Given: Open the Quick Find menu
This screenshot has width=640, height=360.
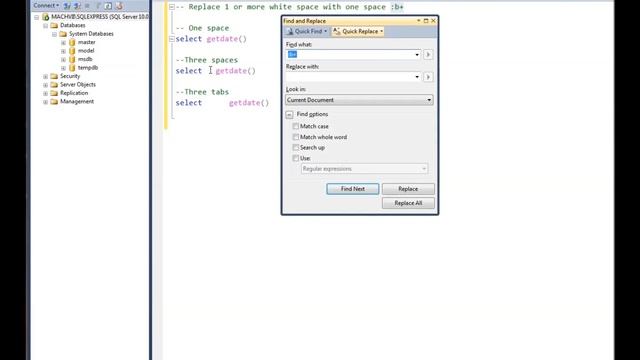Looking at the screenshot, I should (x=307, y=31).
